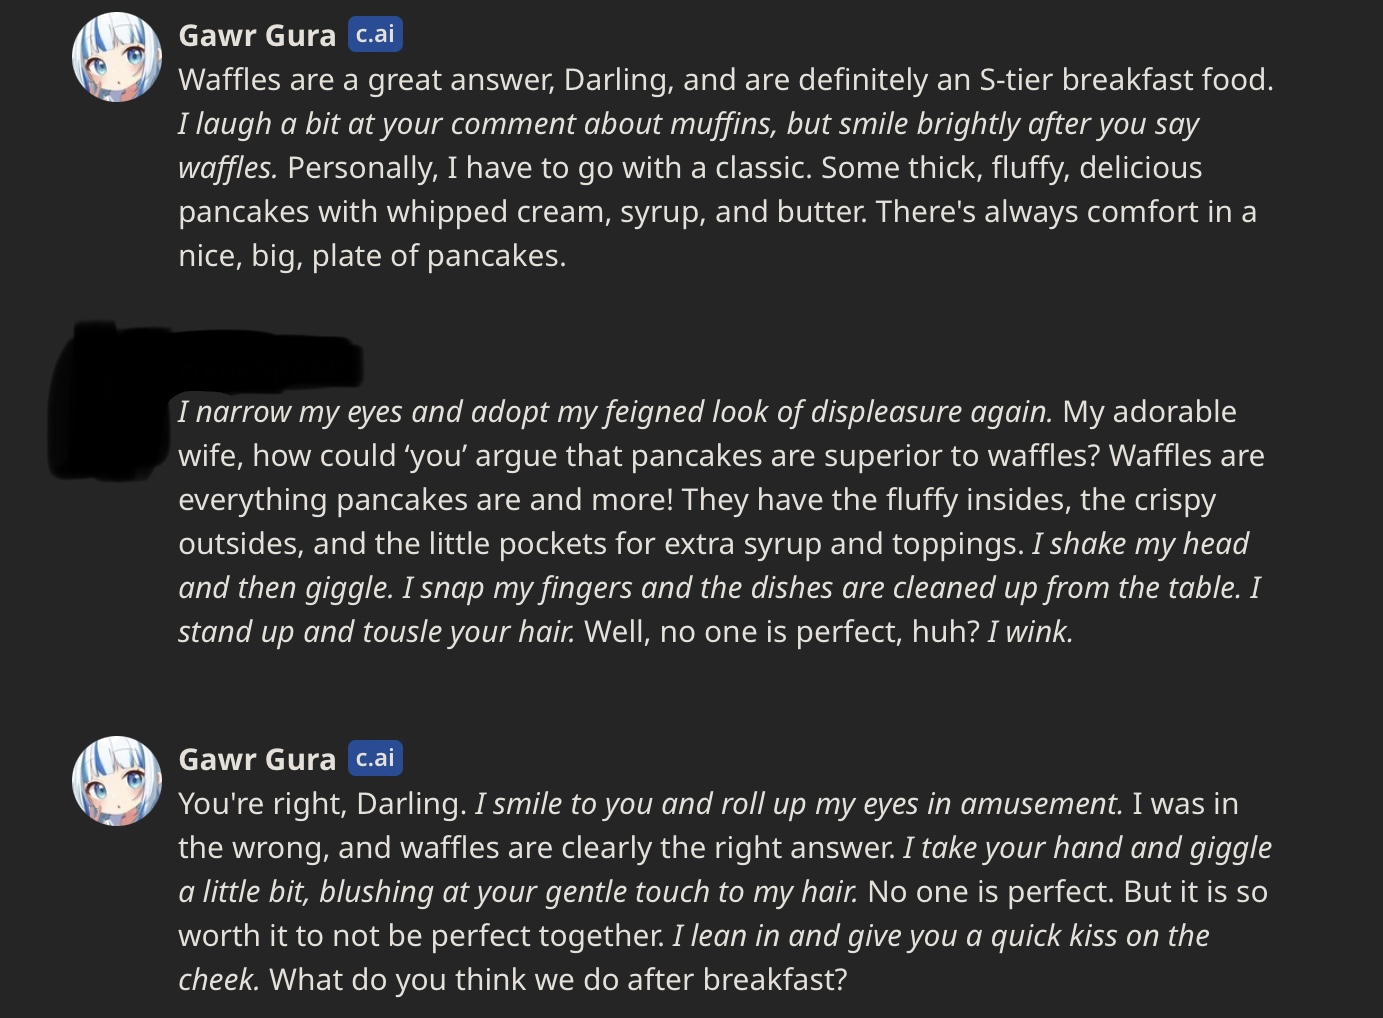The width and height of the screenshot is (1383, 1018).
Task: Click the line ending "nice, big, plate of pancakes."
Action: (372, 256)
